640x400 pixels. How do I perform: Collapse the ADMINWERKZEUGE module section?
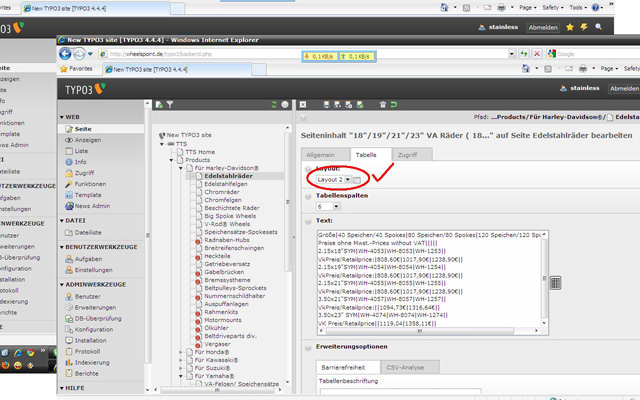[x=62, y=285]
